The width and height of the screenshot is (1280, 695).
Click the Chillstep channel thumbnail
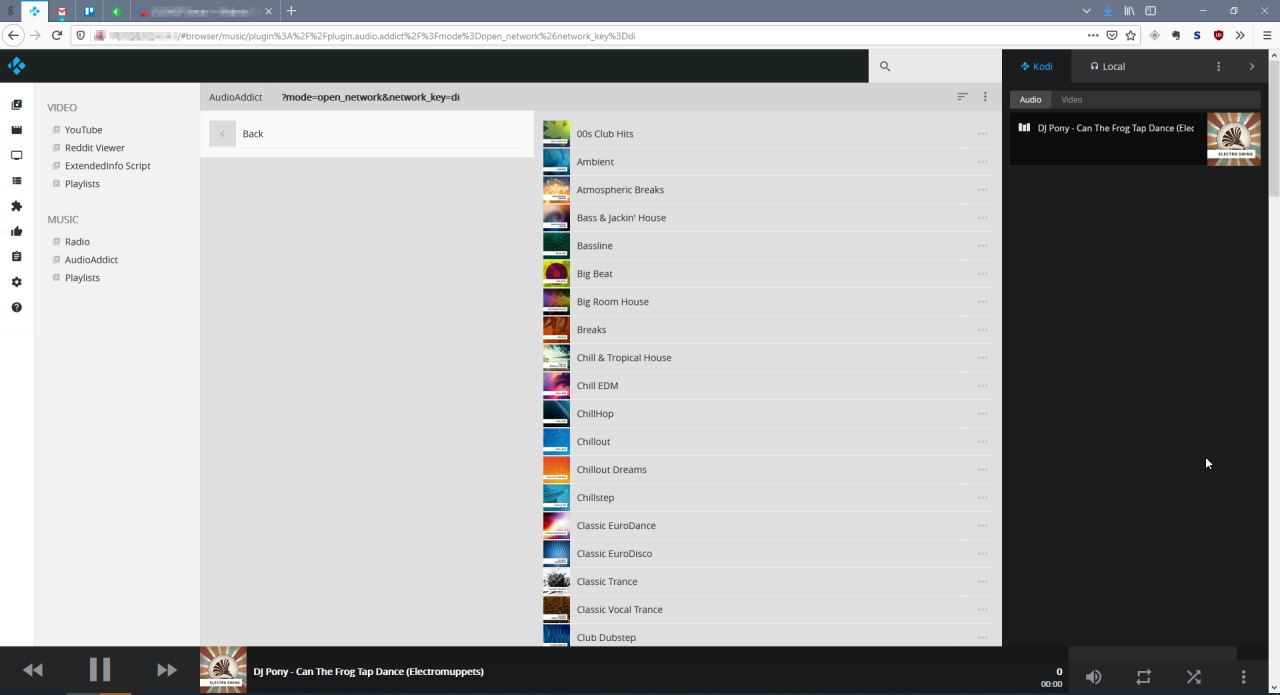click(556, 498)
